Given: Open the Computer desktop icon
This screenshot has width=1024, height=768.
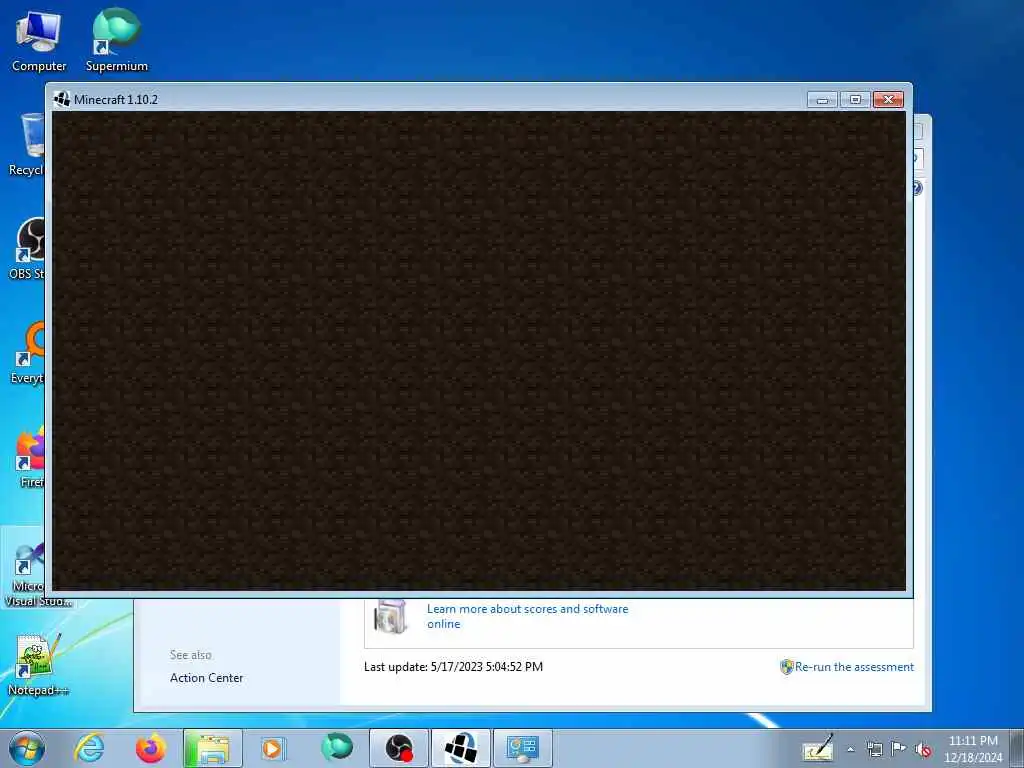Looking at the screenshot, I should [x=39, y=41].
